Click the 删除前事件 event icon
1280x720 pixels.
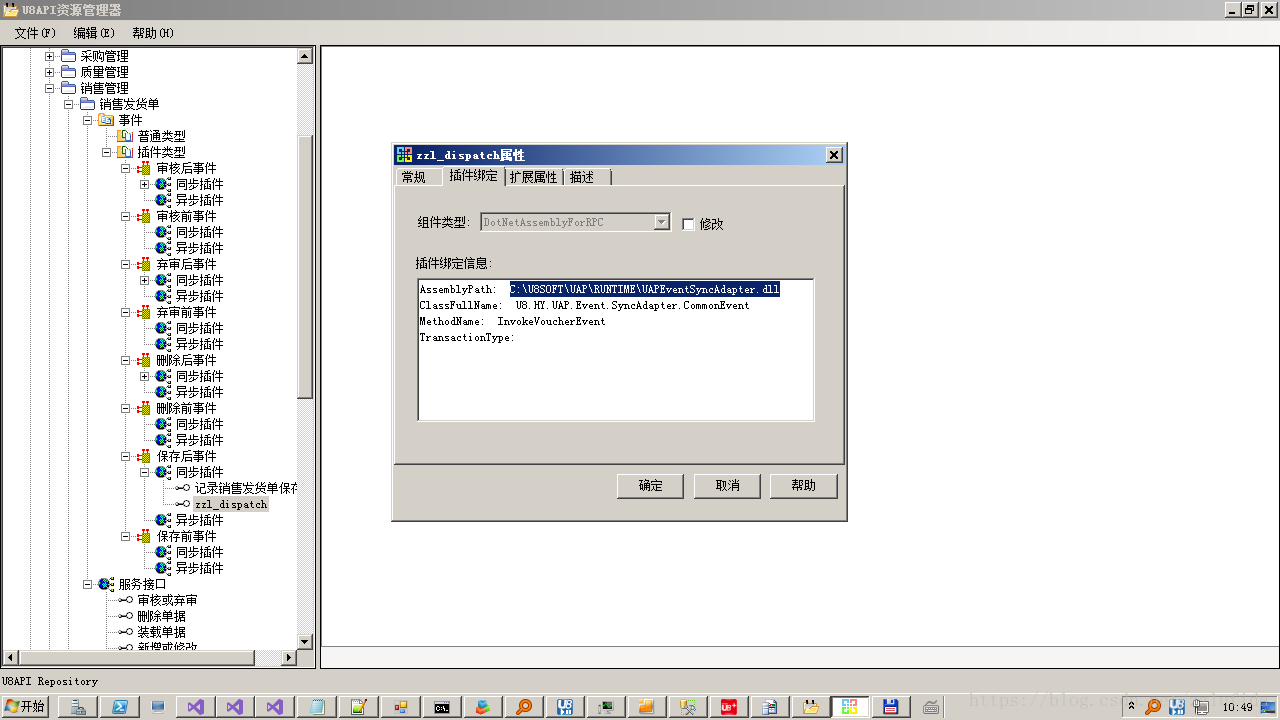point(144,408)
